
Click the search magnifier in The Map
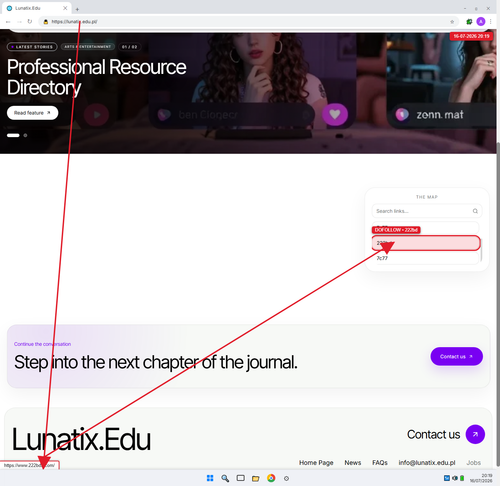point(475,211)
